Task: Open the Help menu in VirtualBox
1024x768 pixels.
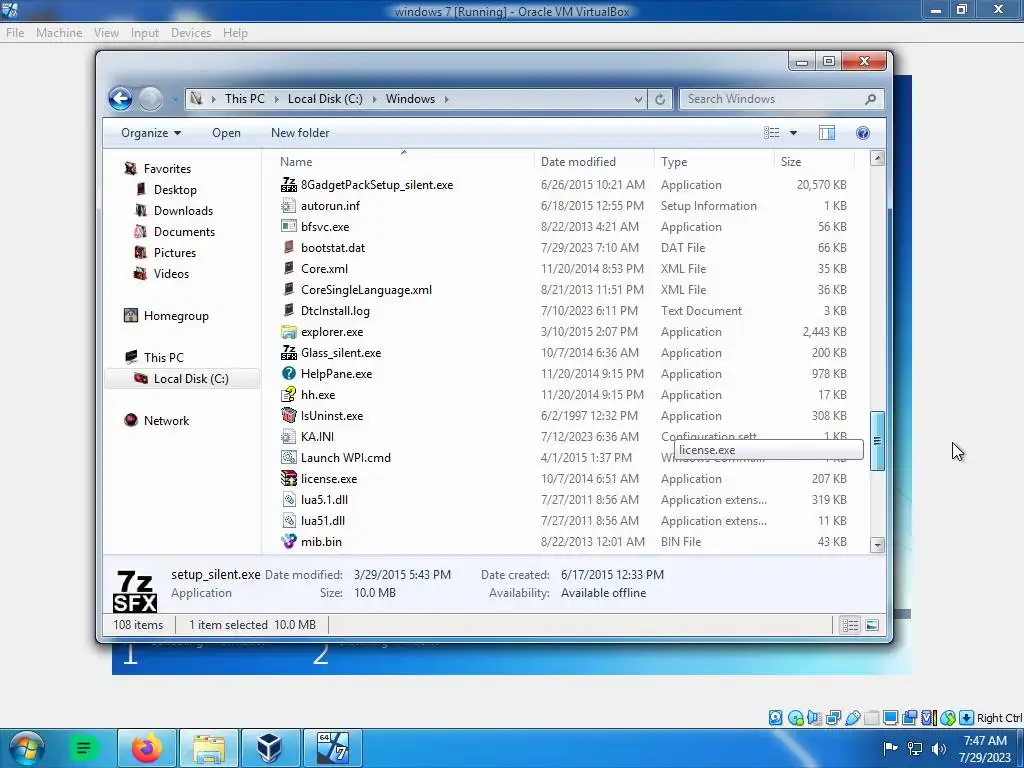Action: (235, 33)
